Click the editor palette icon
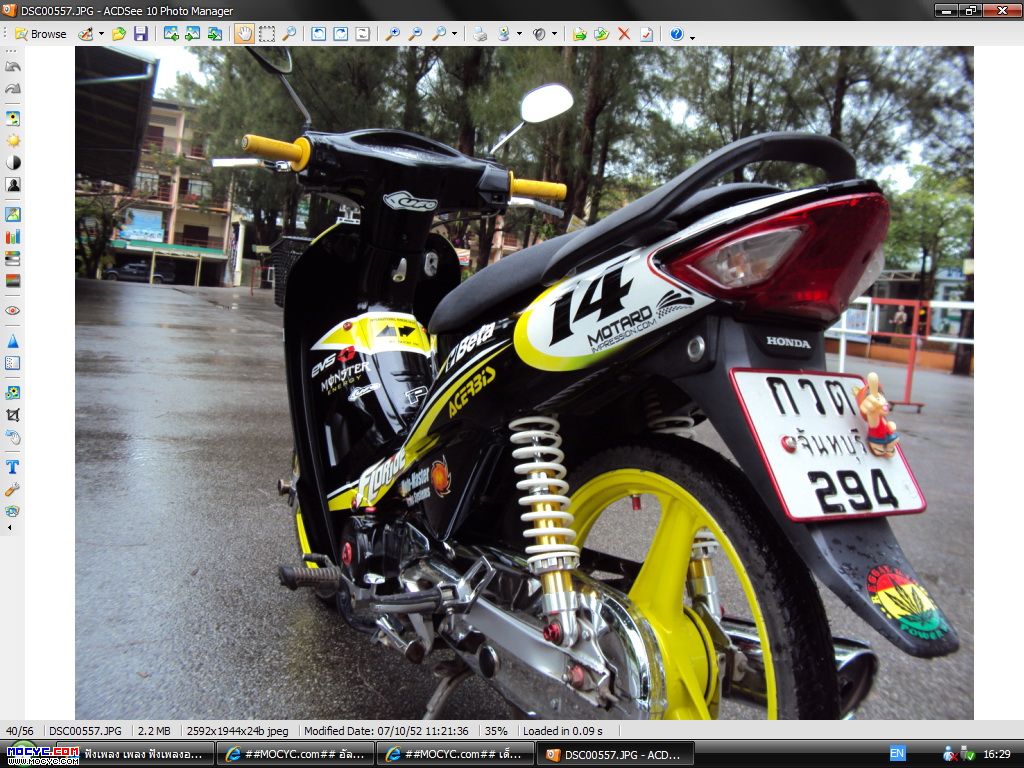 [86, 34]
